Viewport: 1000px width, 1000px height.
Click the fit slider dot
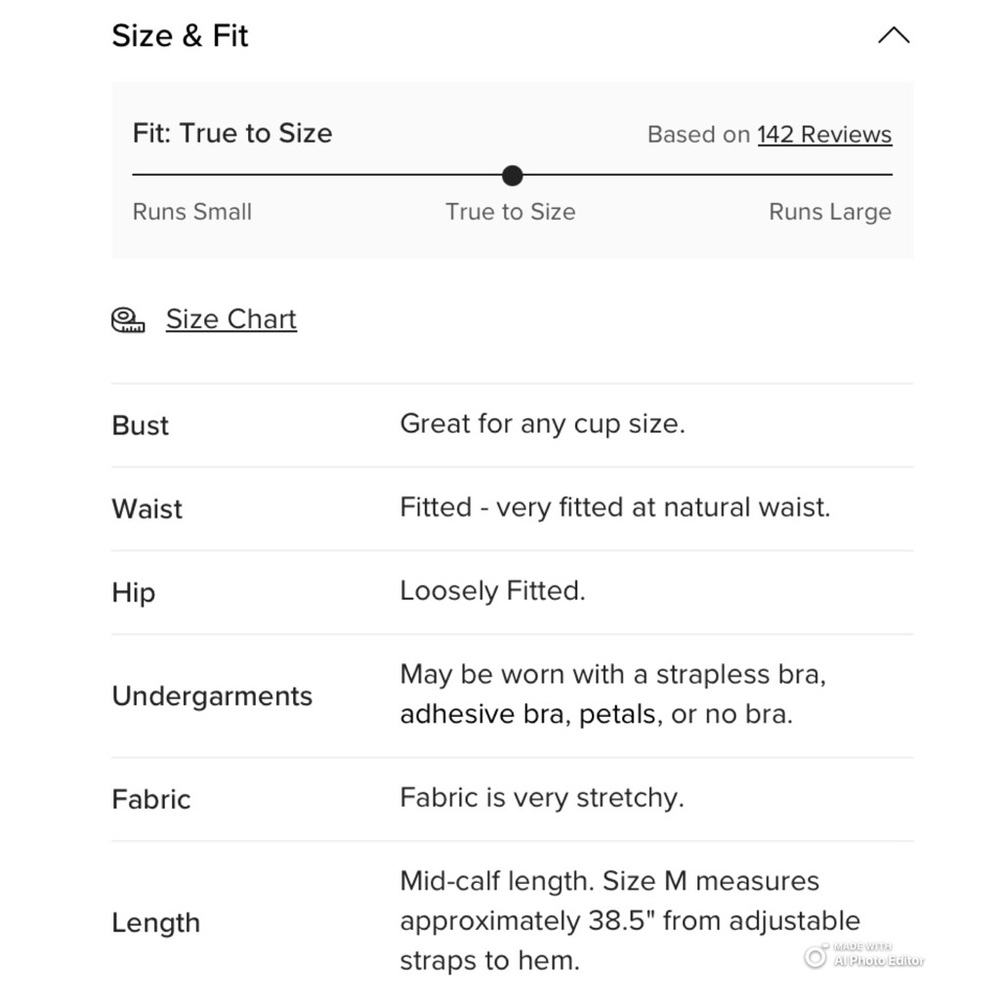(x=512, y=176)
